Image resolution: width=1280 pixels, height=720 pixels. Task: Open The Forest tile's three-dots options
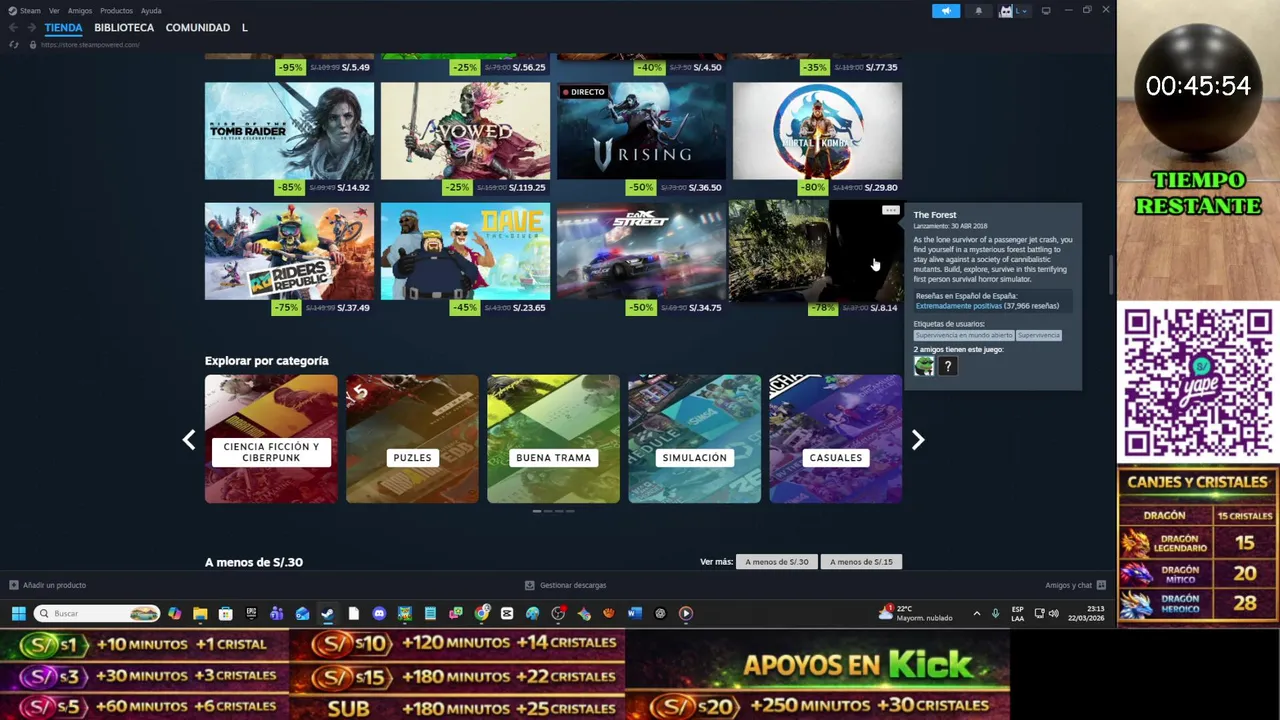(890, 210)
